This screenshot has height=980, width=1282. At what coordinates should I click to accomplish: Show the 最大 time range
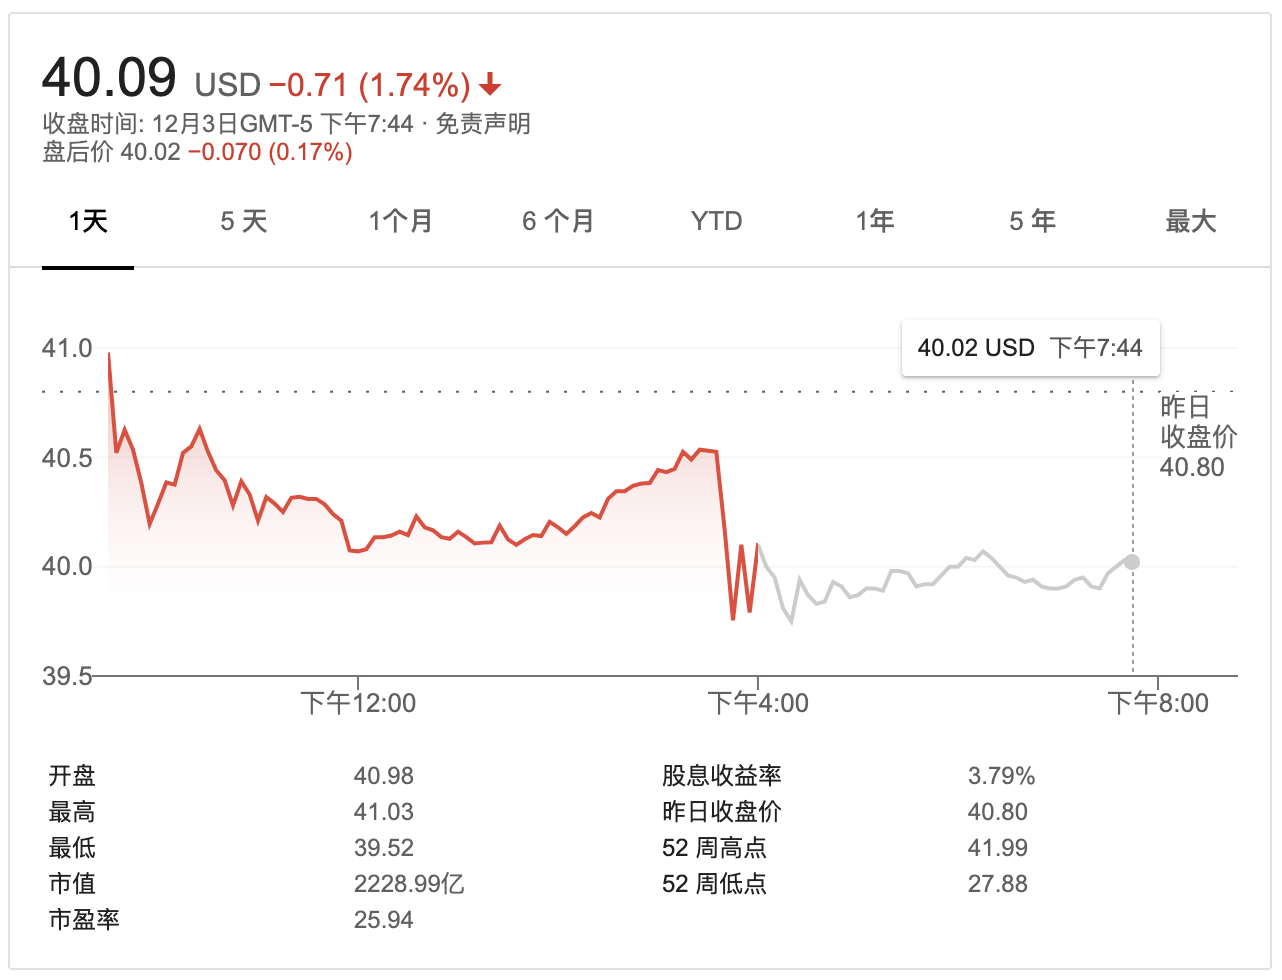(x=1190, y=221)
